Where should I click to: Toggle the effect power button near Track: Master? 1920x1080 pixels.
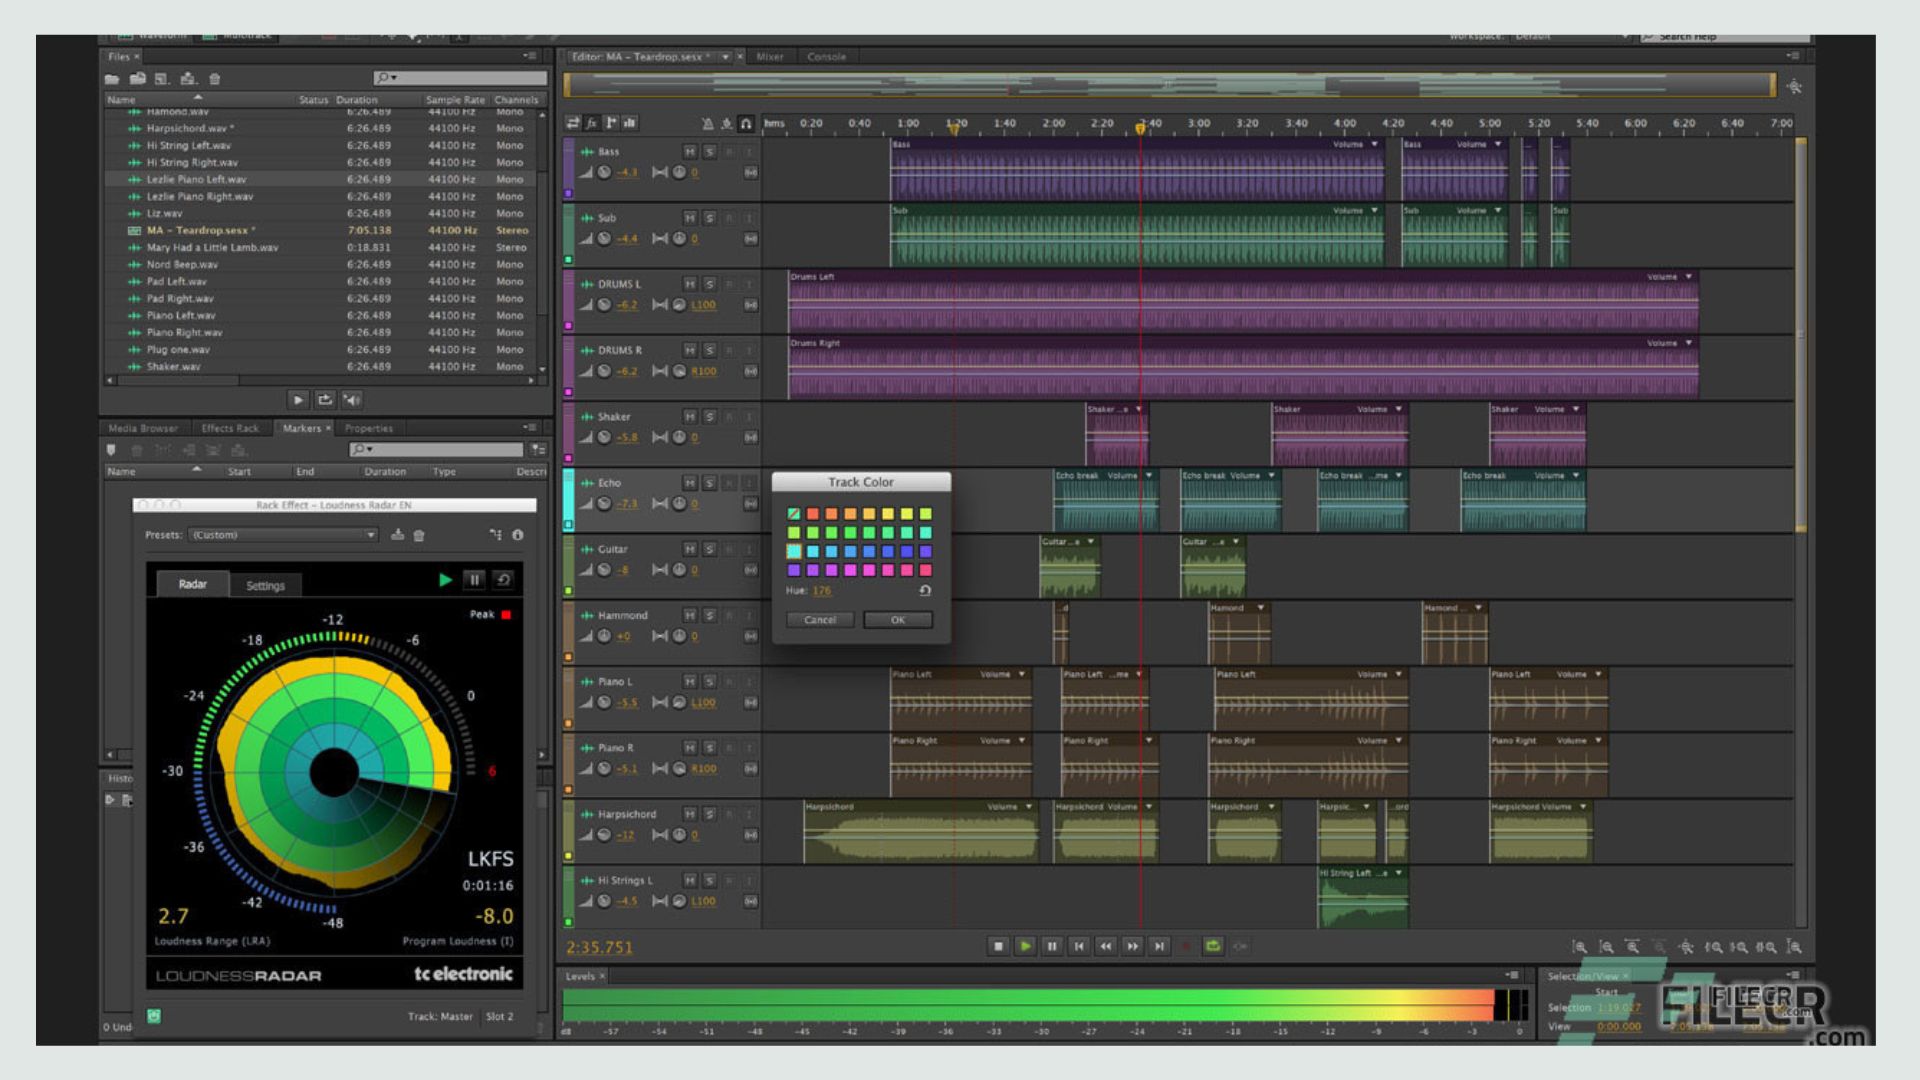click(x=154, y=1016)
